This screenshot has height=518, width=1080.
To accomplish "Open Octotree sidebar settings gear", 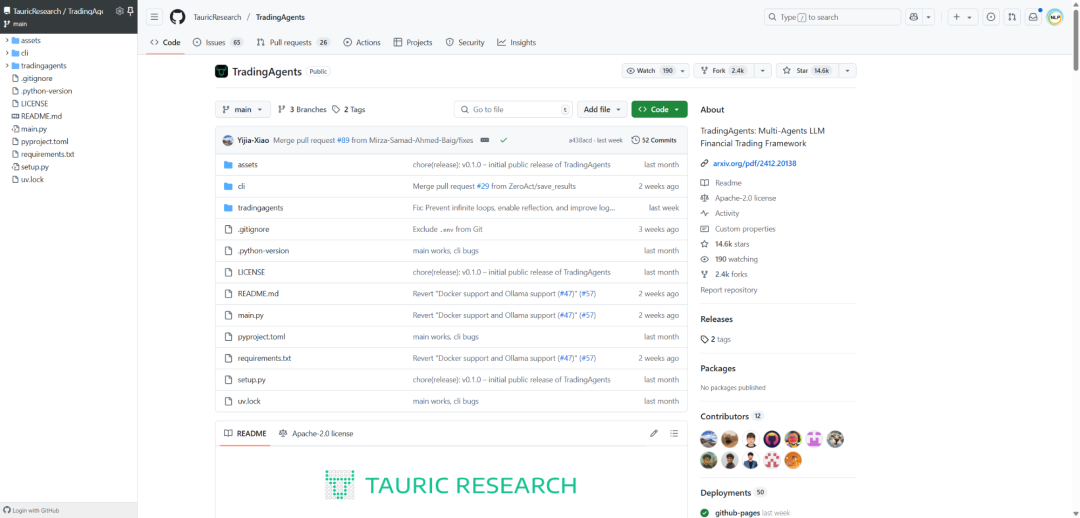I will tap(119, 11).
